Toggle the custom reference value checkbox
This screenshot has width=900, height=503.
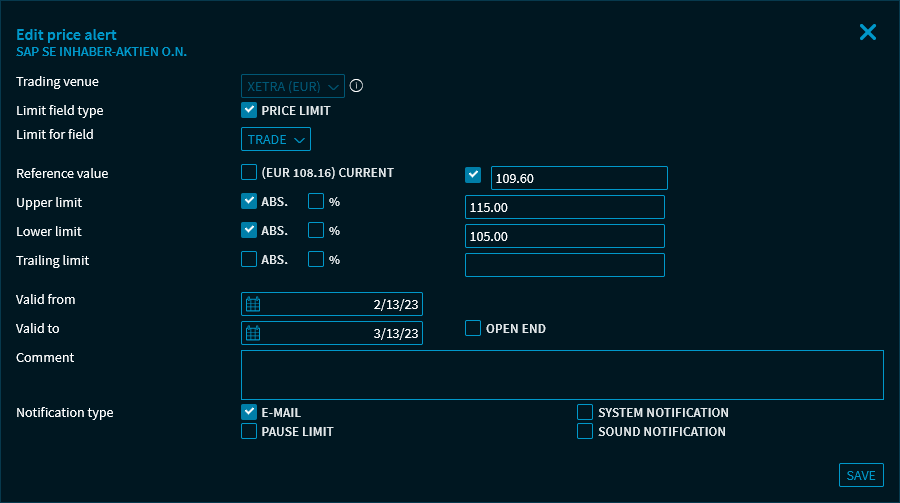coord(474,175)
